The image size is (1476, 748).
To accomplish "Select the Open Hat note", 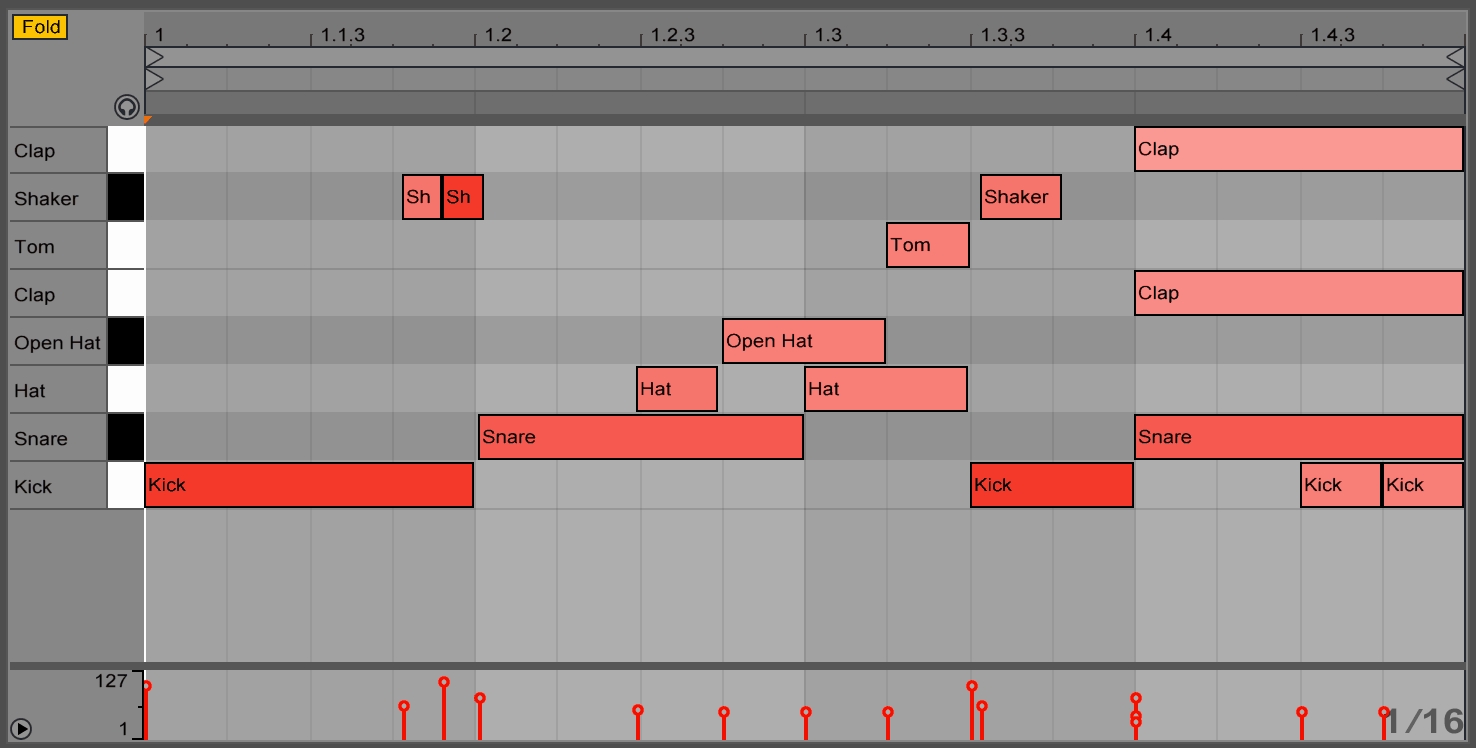I will click(x=804, y=341).
